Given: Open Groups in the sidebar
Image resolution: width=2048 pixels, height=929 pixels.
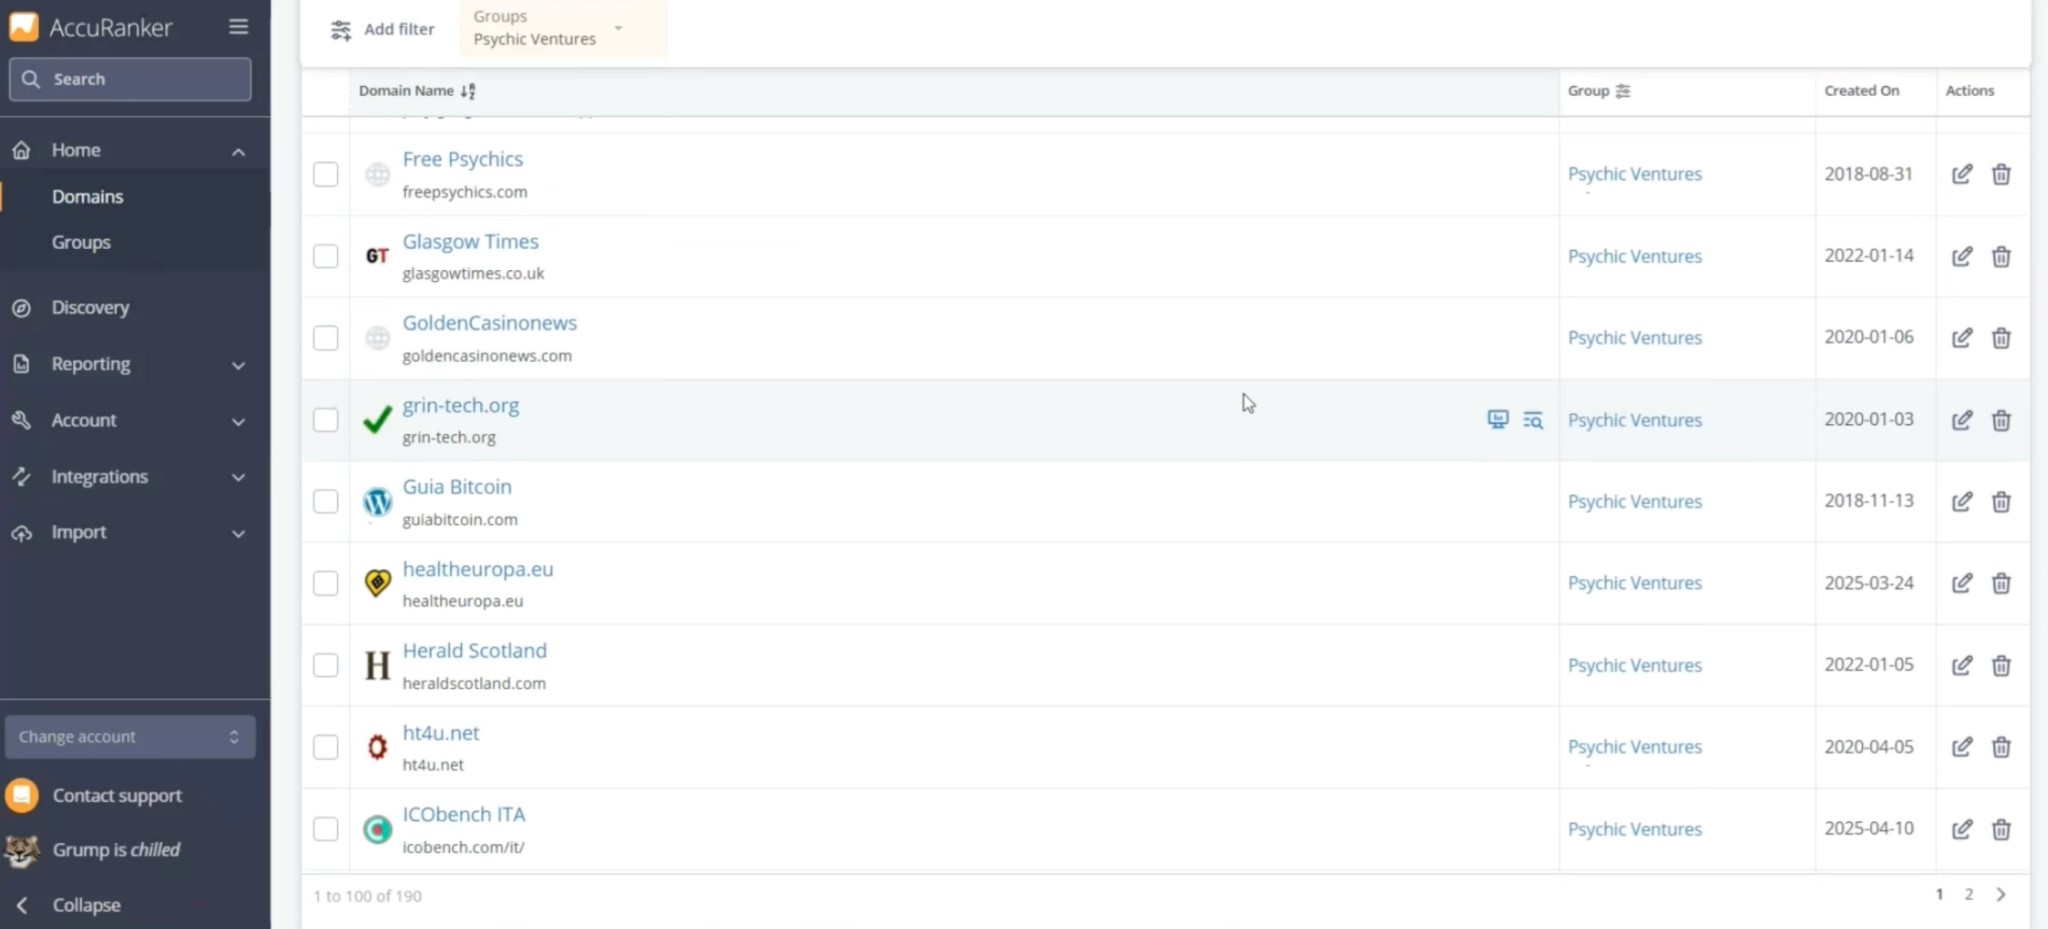Looking at the screenshot, I should pos(81,243).
